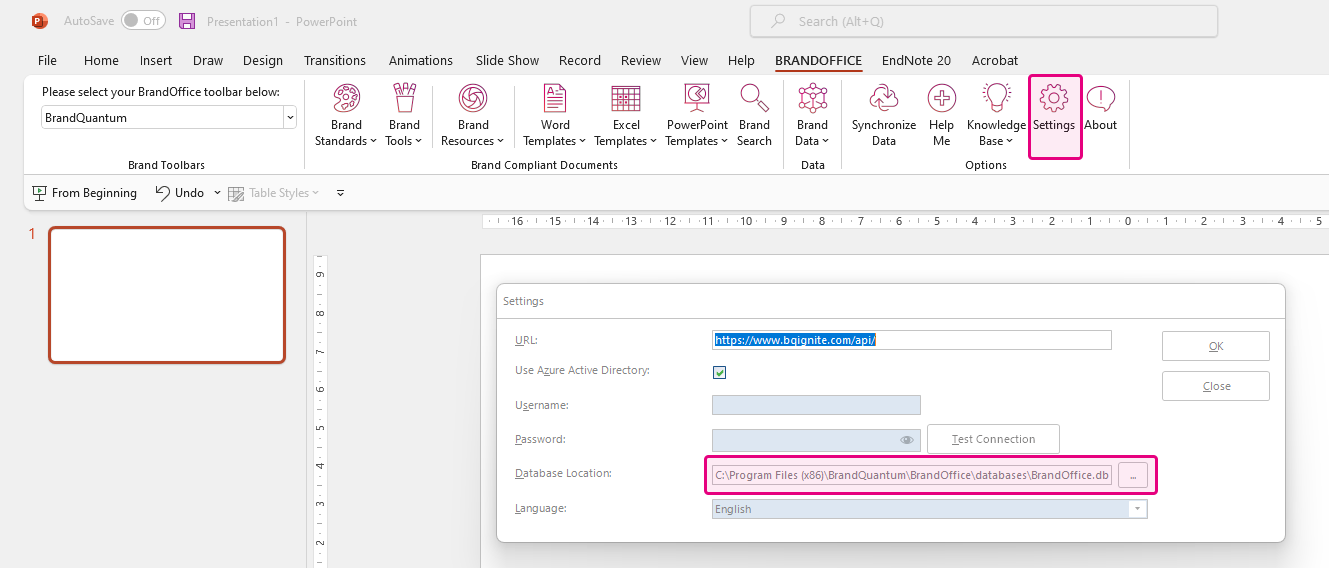Switch to the Review tab
Viewport: 1329px width, 568px height.
[x=641, y=60]
